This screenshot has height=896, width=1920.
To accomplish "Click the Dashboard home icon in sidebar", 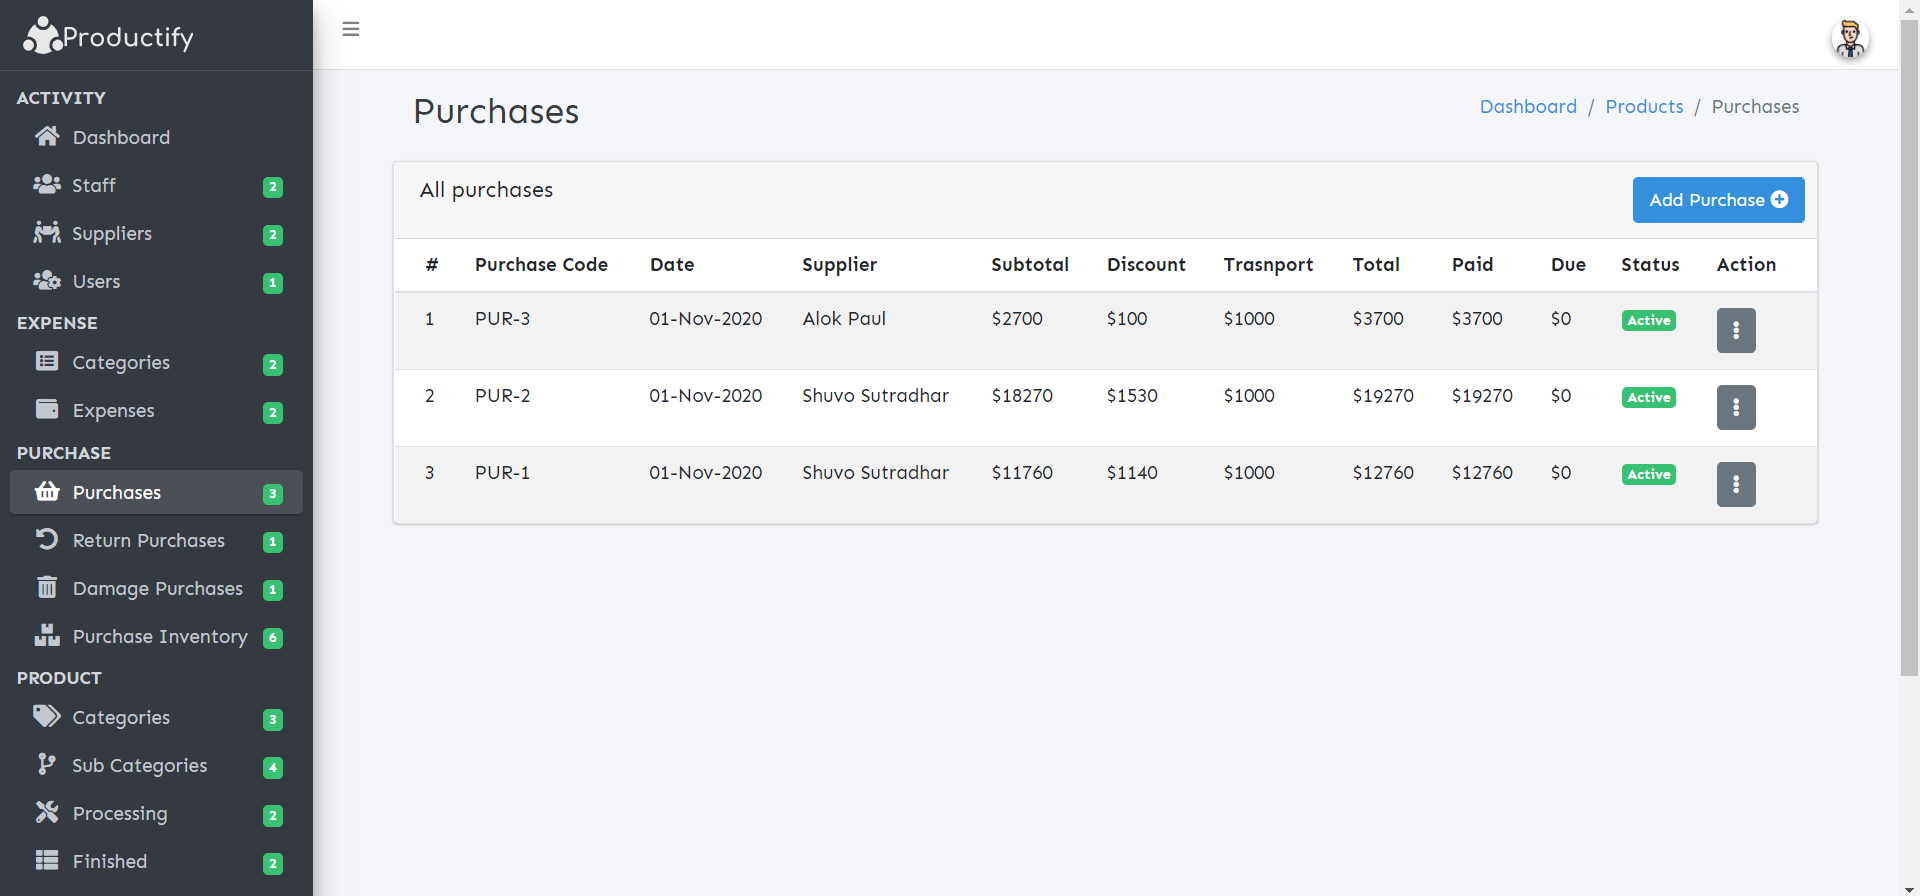I will (47, 136).
